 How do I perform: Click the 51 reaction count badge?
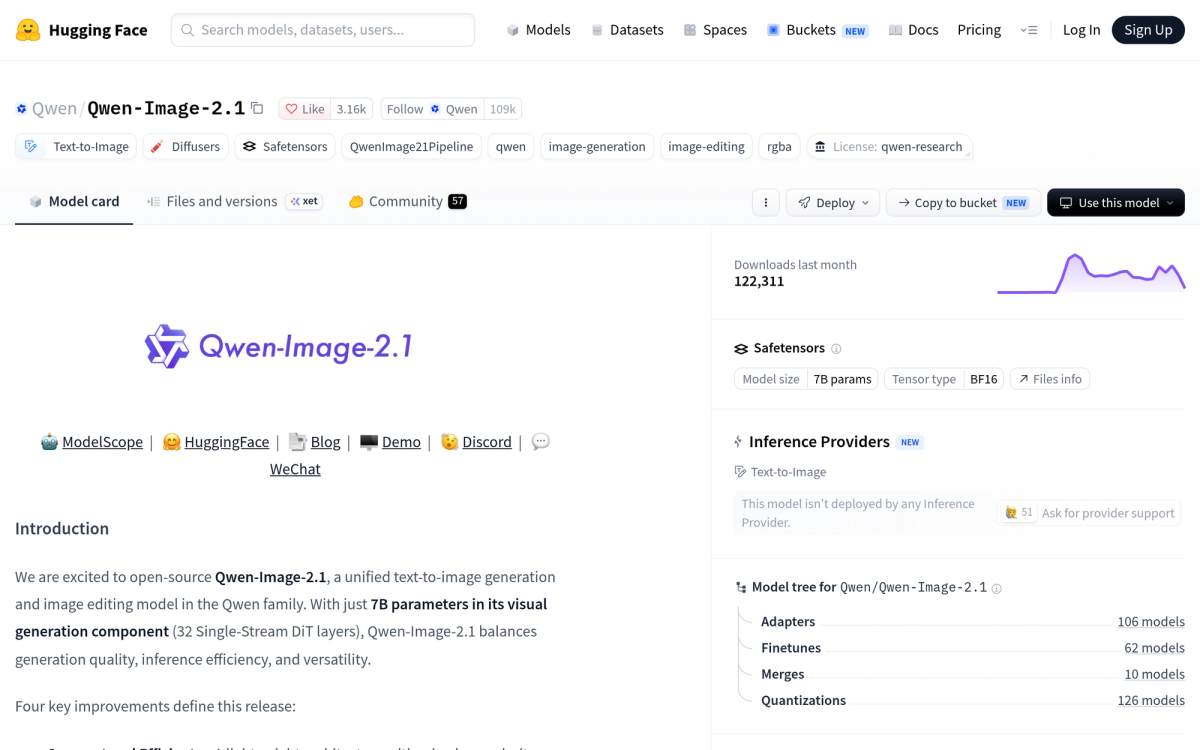[x=1019, y=512]
